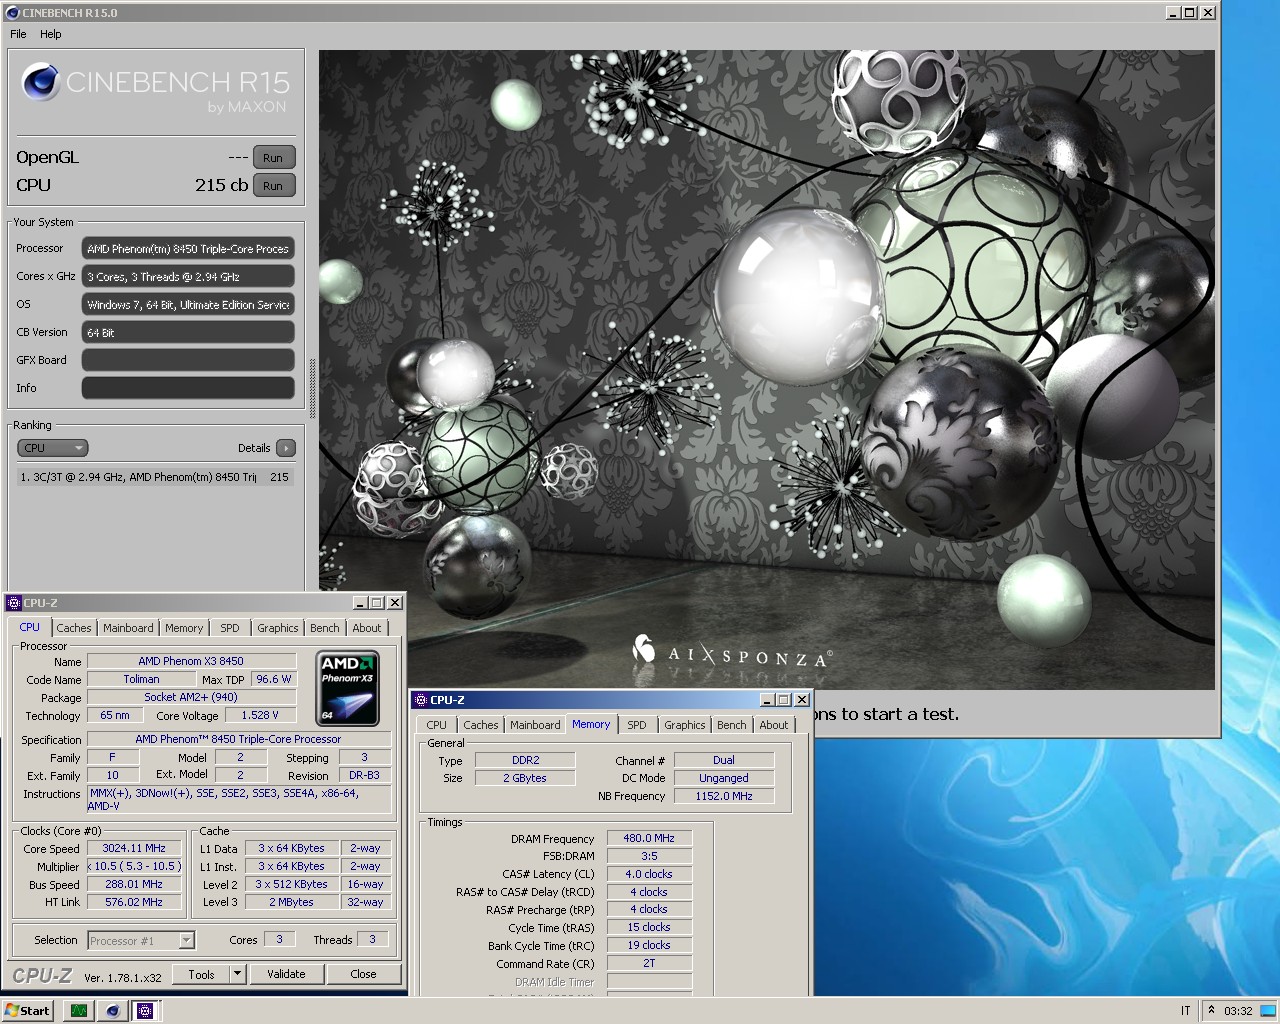Click the Tools button in CPU-Z

click(x=201, y=974)
